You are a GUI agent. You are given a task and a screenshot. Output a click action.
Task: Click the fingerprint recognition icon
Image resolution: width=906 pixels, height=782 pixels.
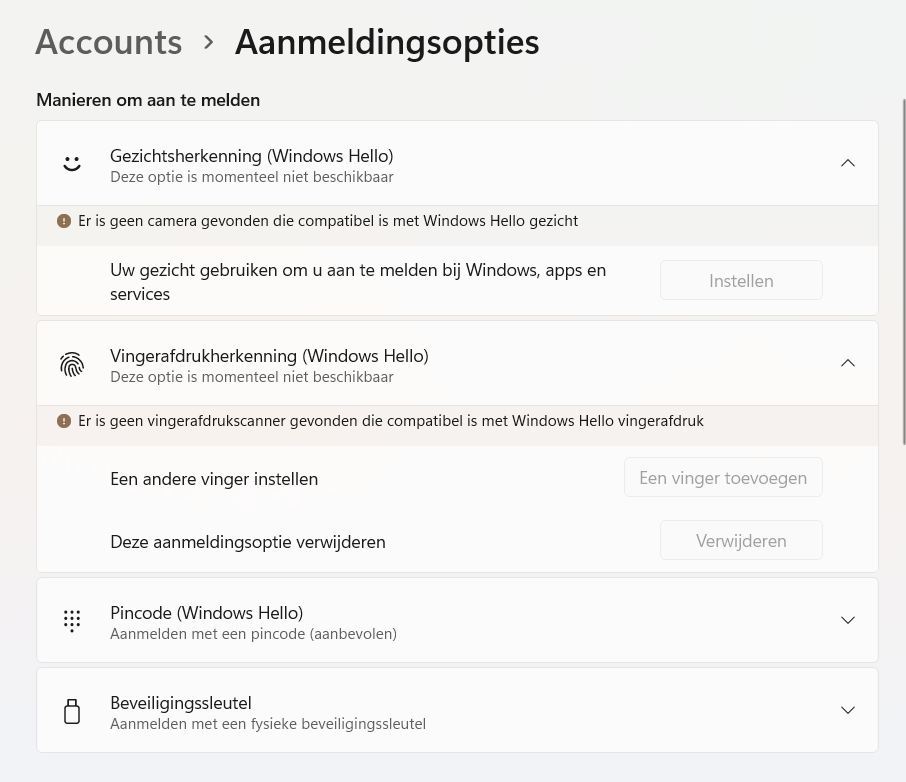tap(72, 365)
